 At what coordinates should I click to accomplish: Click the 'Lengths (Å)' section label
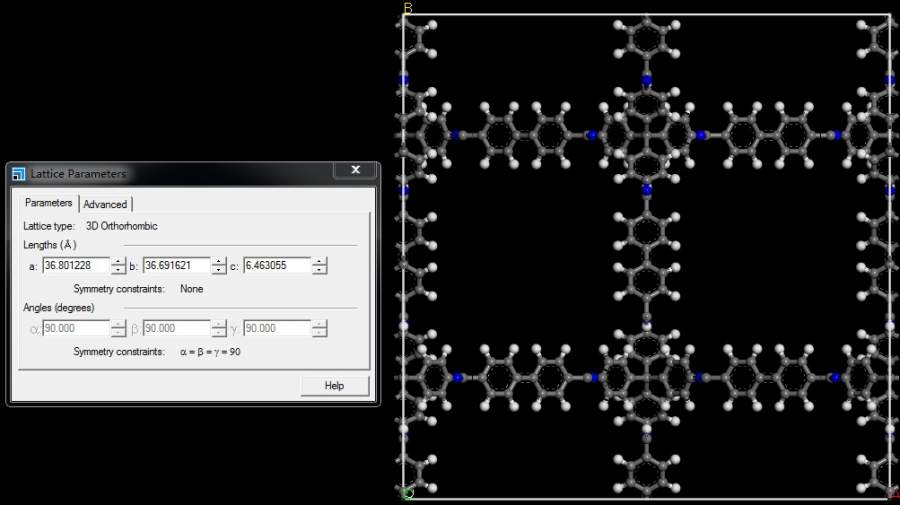coord(50,245)
